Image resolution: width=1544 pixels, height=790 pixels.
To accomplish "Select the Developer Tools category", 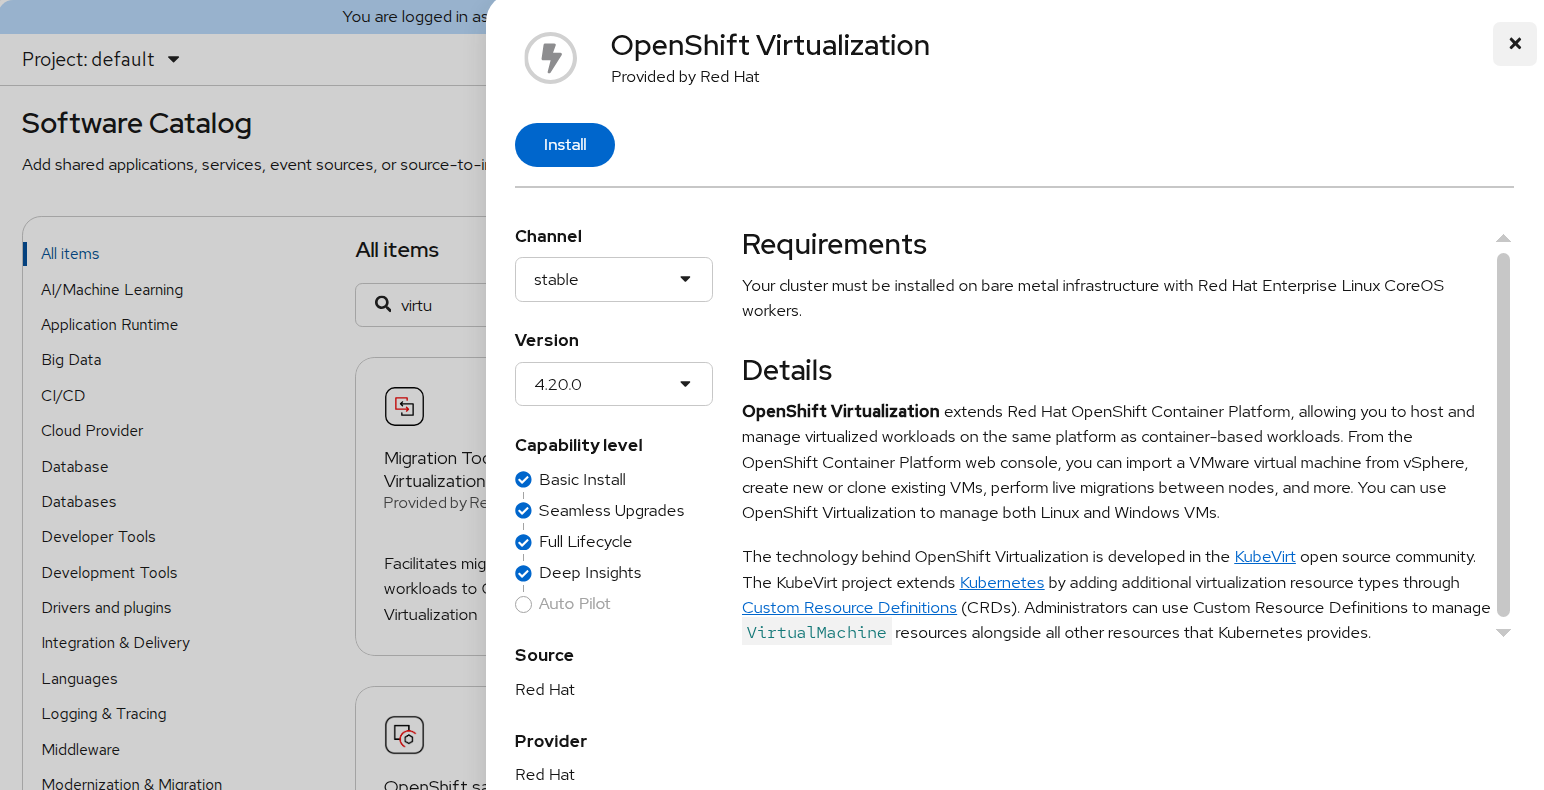I will click(98, 537).
